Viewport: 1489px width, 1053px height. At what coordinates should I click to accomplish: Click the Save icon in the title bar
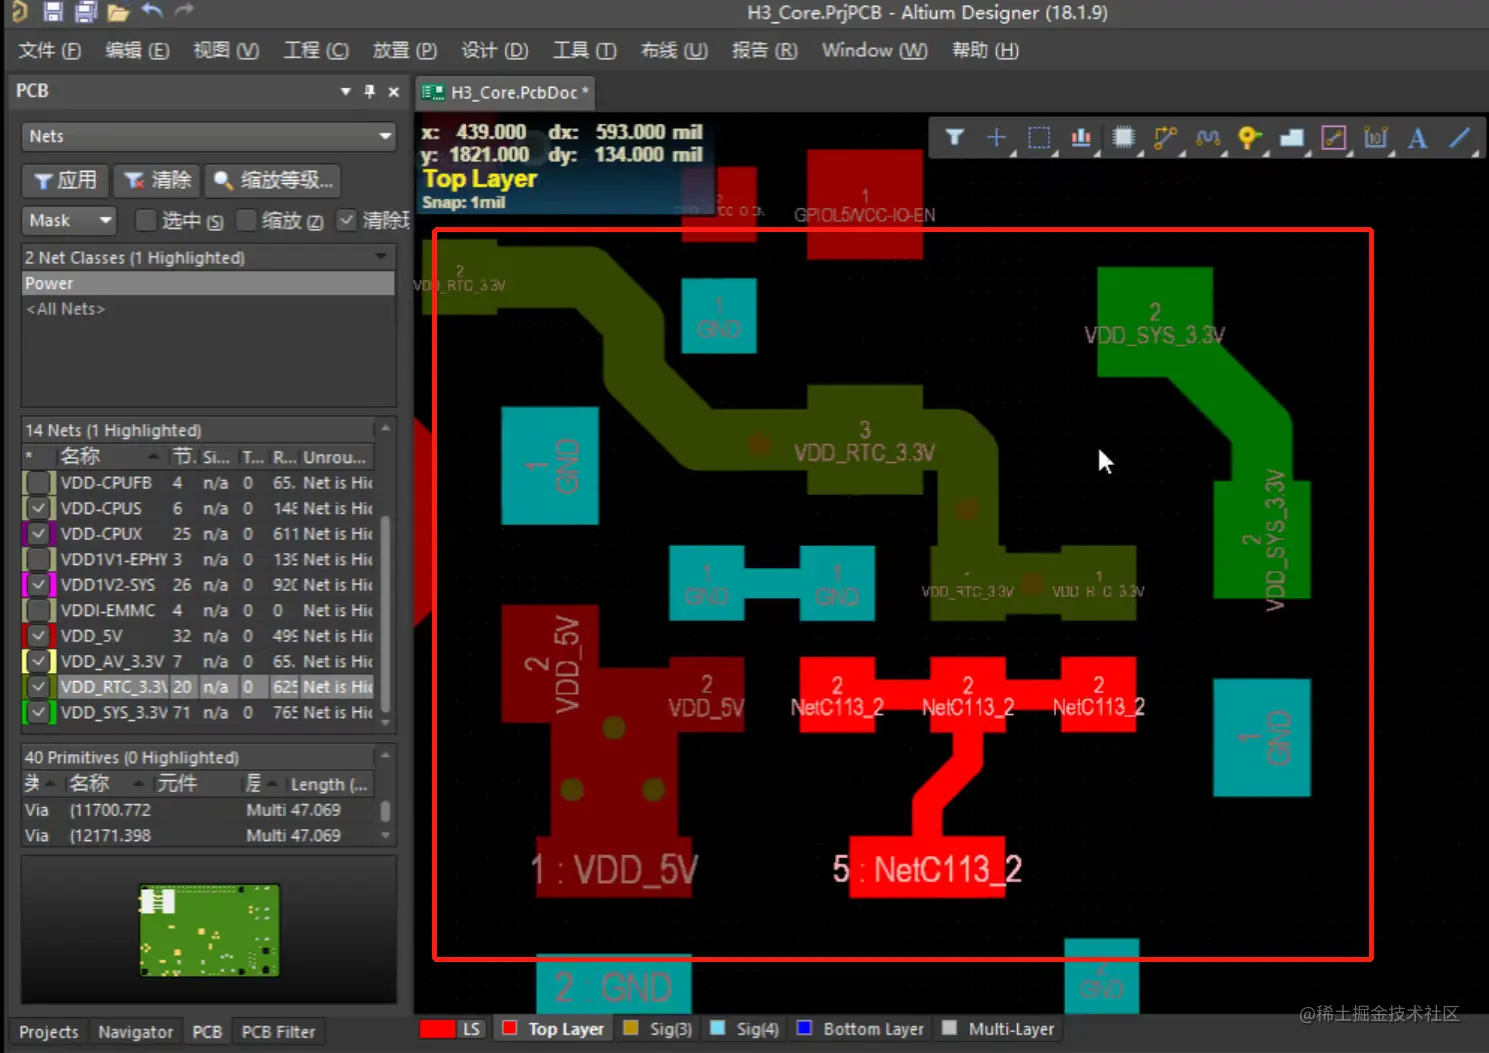coord(53,12)
